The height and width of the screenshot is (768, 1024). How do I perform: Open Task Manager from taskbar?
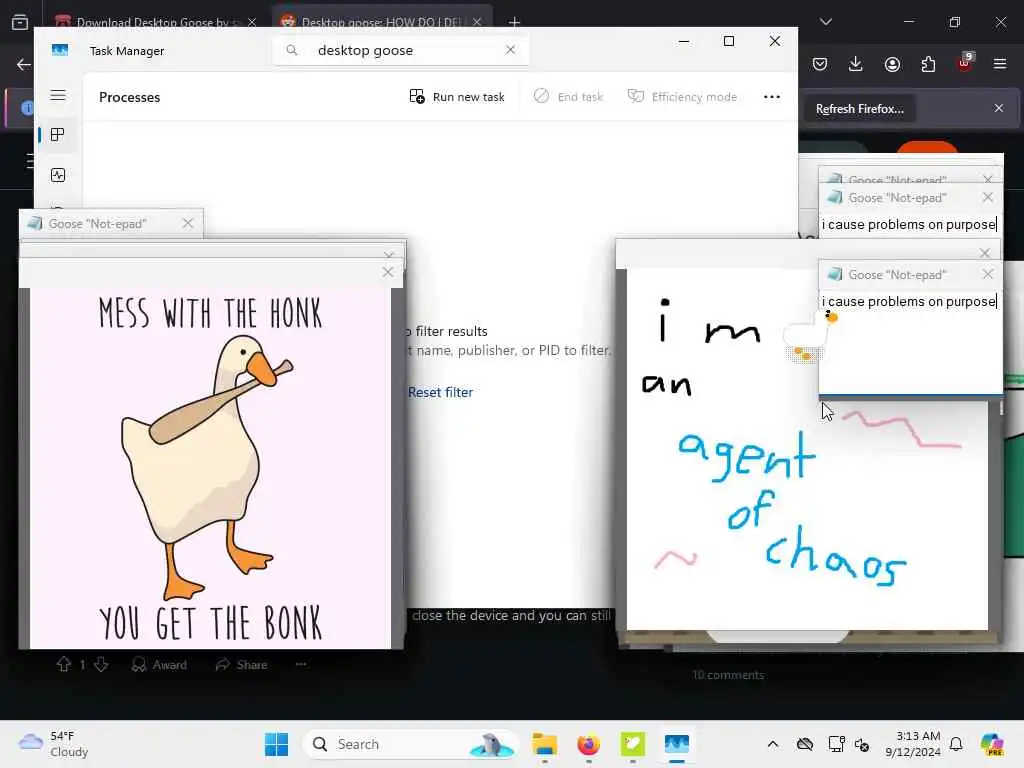click(677, 744)
